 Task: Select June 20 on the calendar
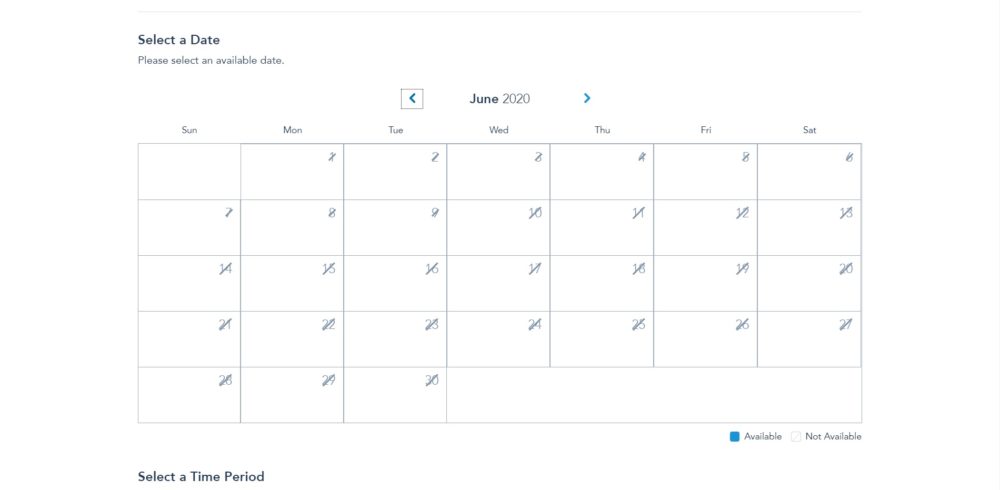point(809,283)
